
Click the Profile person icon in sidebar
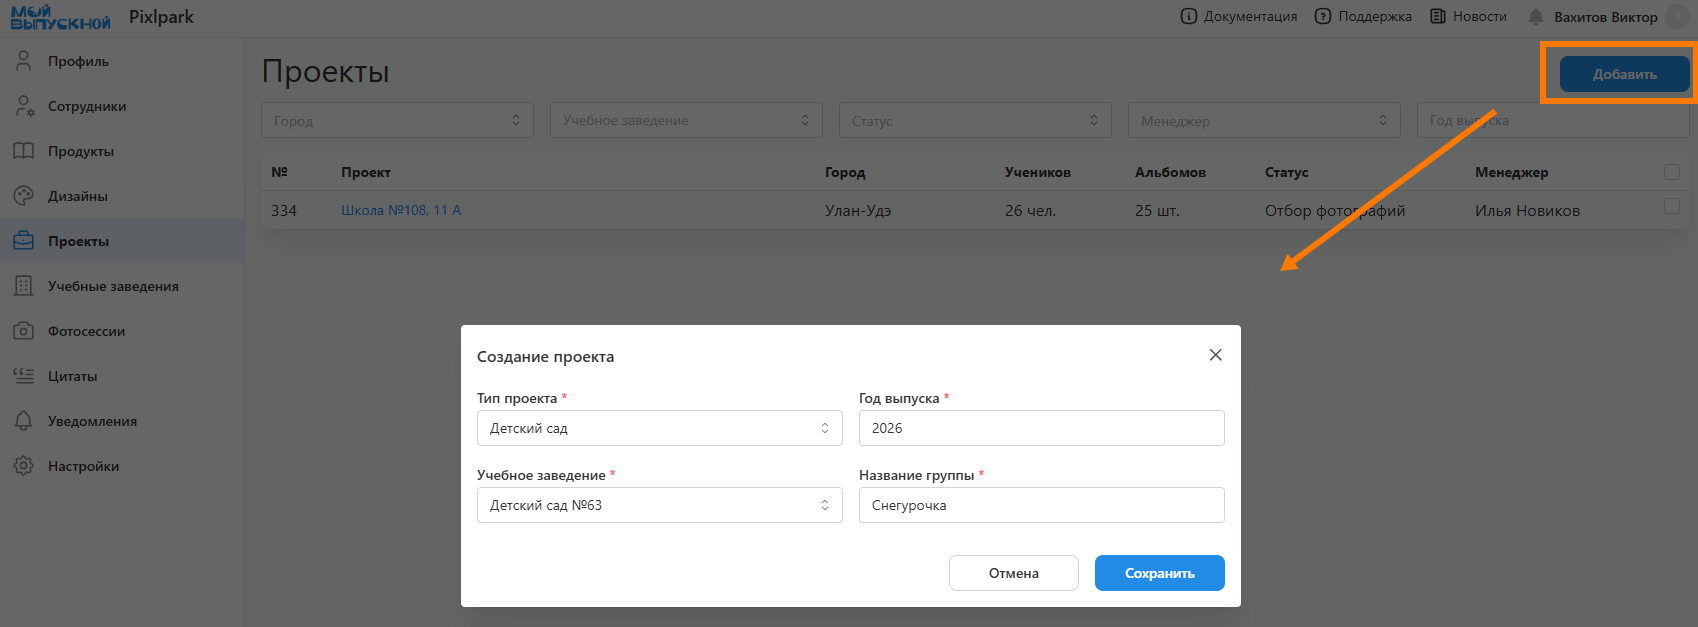(x=24, y=61)
